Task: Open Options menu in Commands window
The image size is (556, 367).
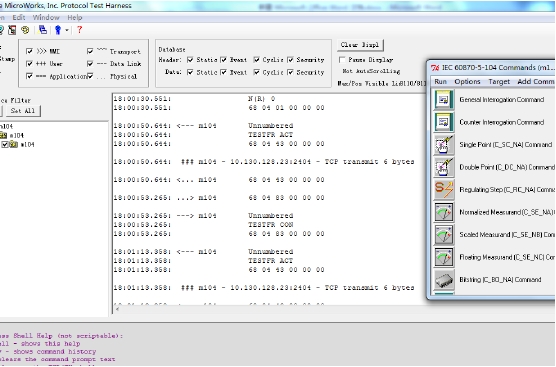Action: (467, 82)
